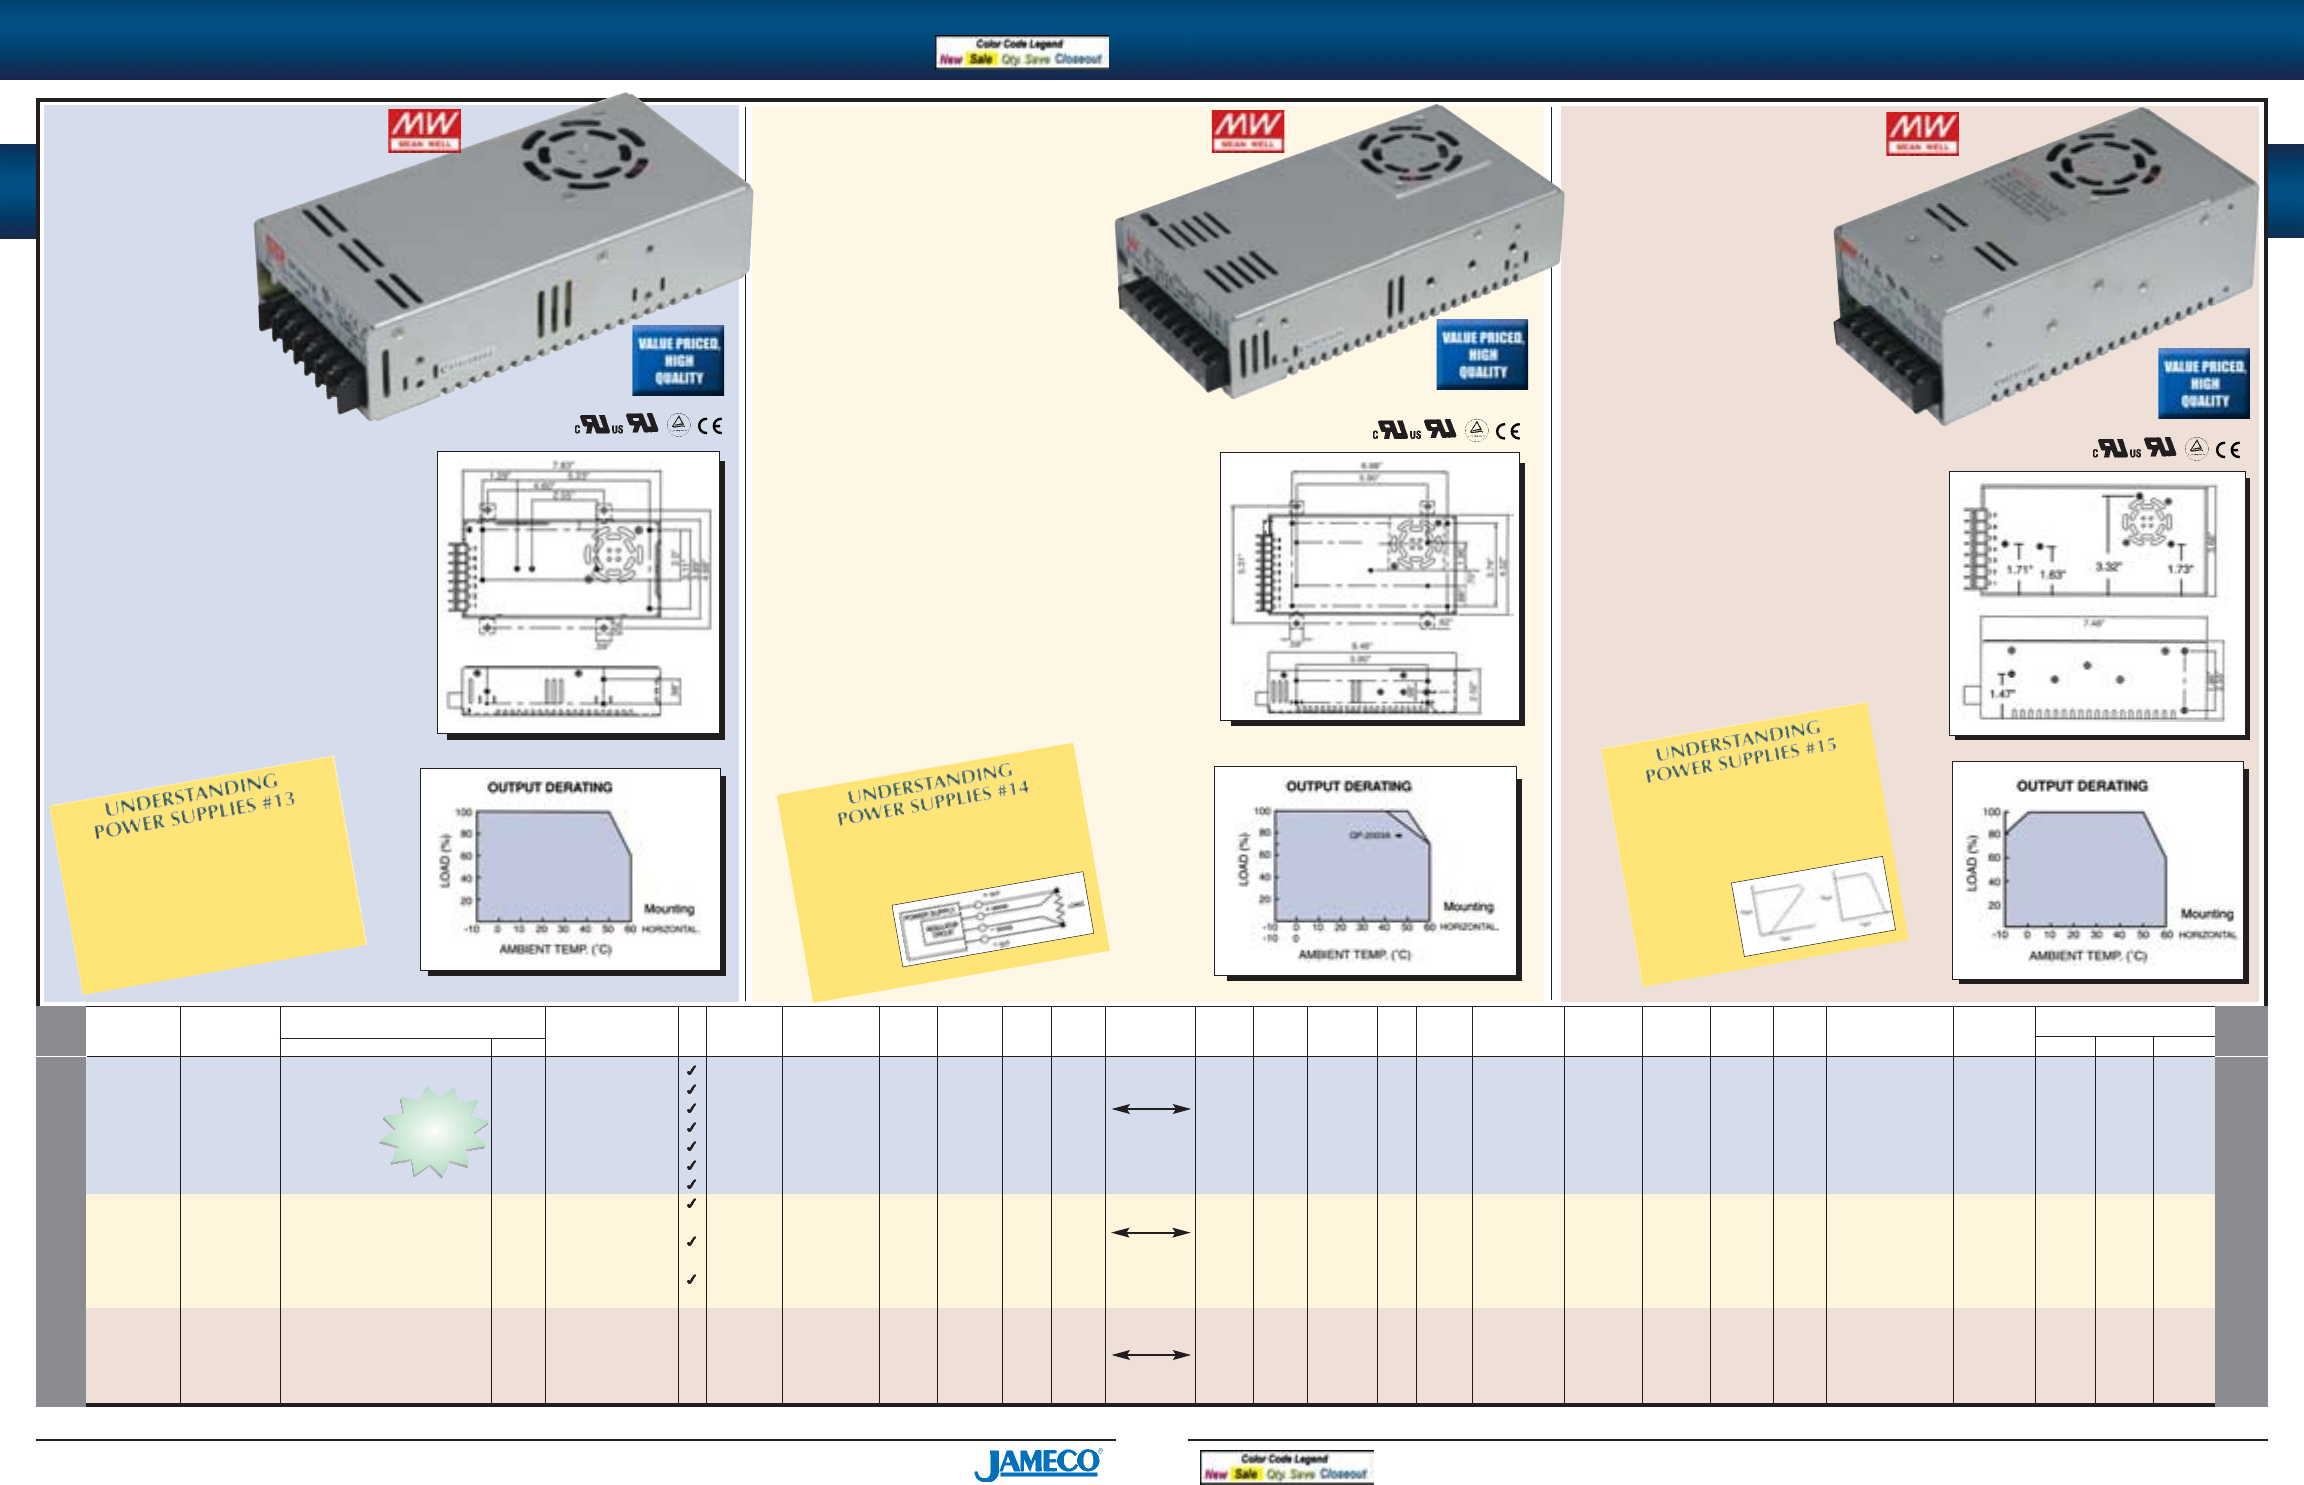The image size is (2304, 1485).
Task: Click the curve graphs on sticky note #15
Action: point(1813,906)
